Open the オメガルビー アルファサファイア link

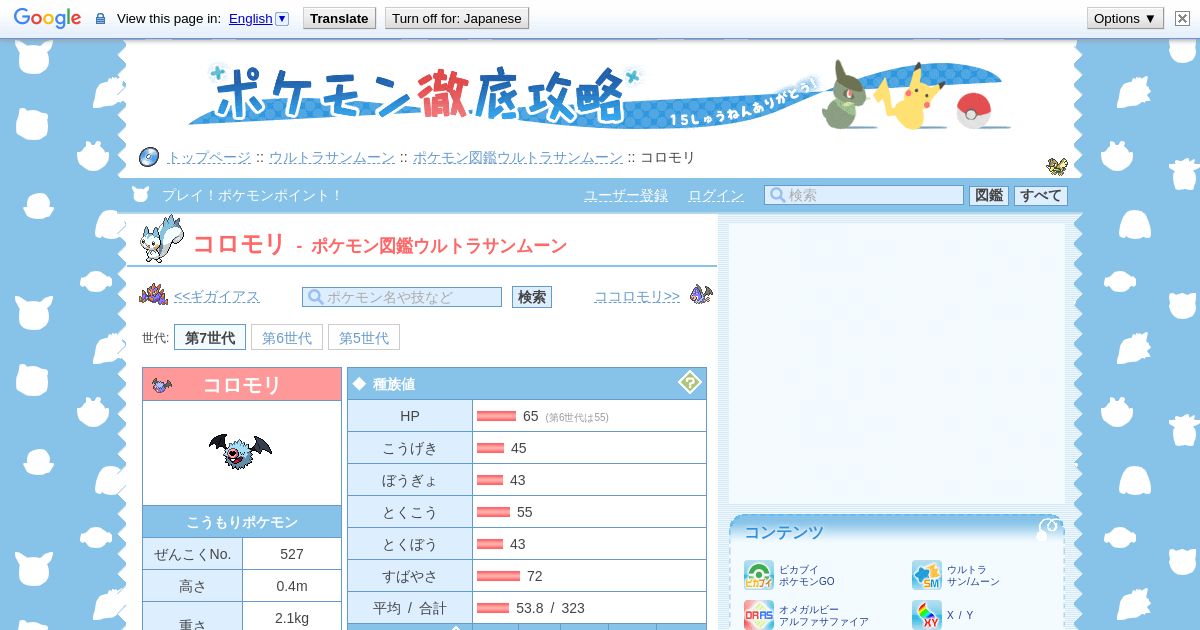[824, 615]
